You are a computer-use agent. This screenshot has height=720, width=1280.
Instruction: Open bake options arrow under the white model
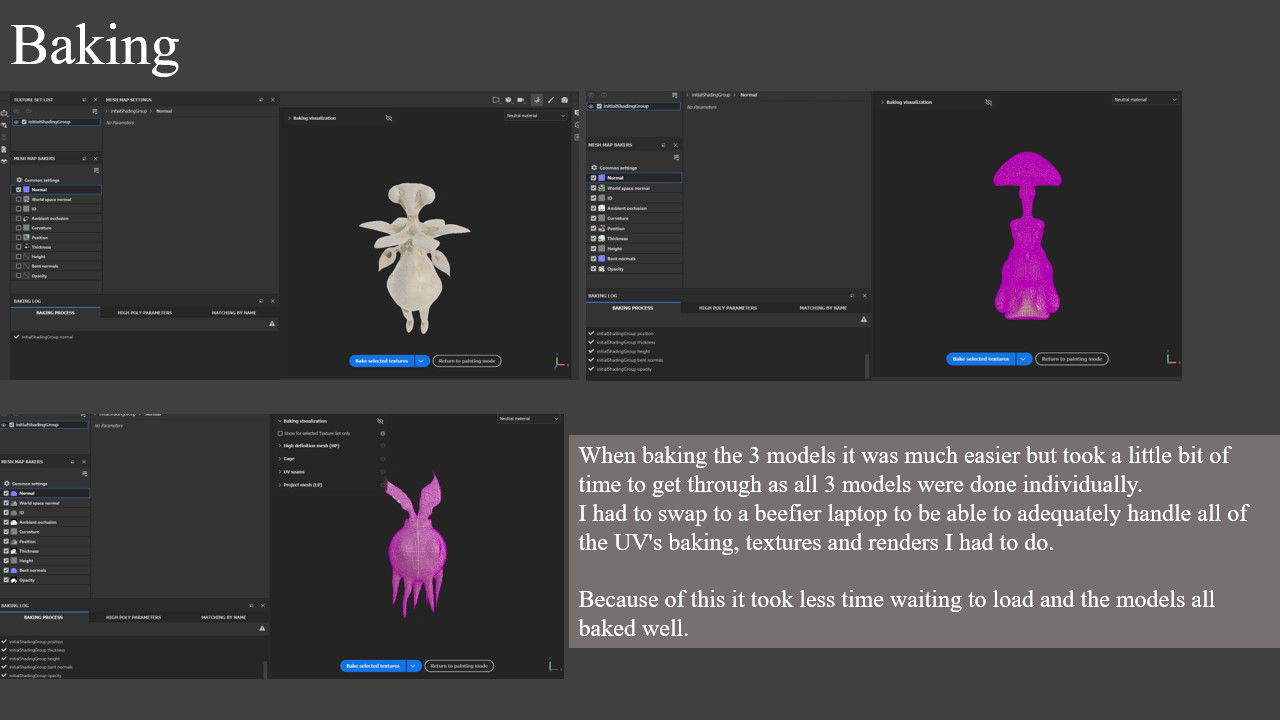(422, 361)
